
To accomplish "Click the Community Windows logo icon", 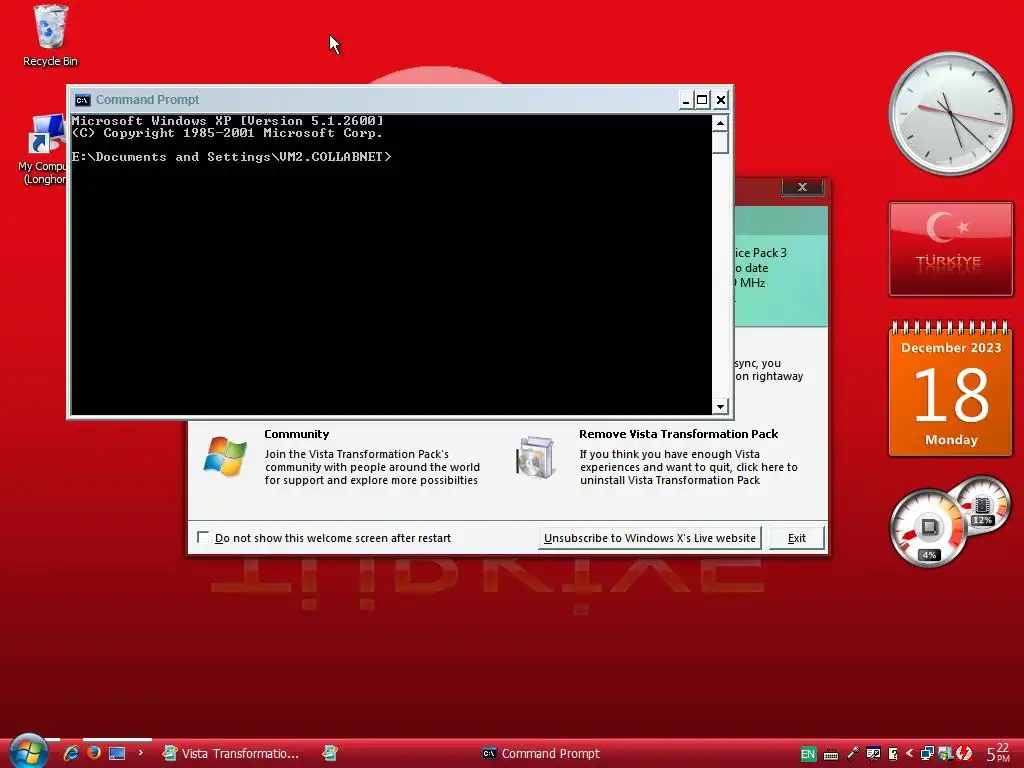I will 225,456.
